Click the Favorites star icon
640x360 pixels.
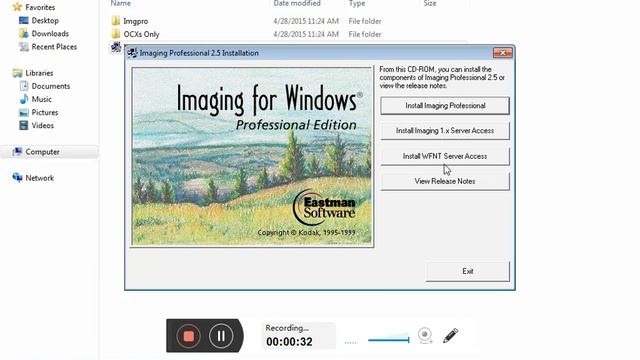pos(17,7)
